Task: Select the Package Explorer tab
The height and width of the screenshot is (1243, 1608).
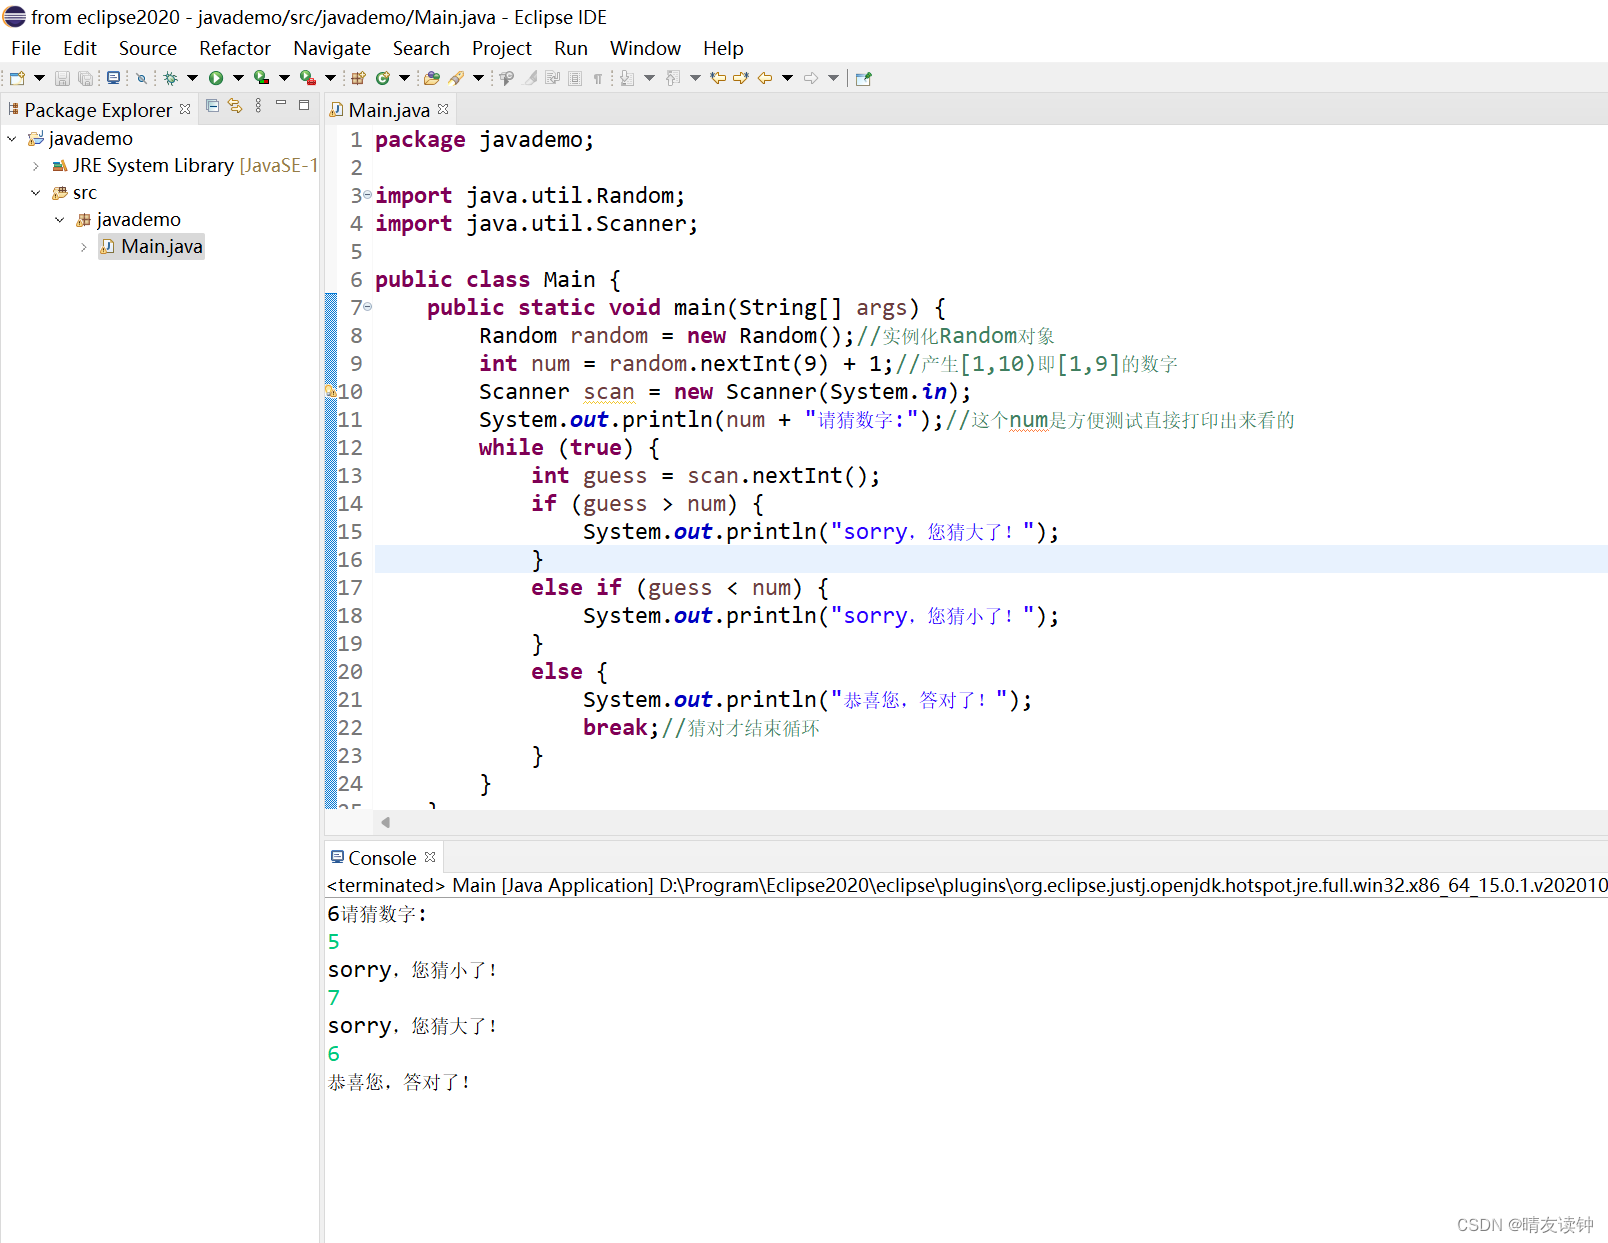Action: point(98,110)
